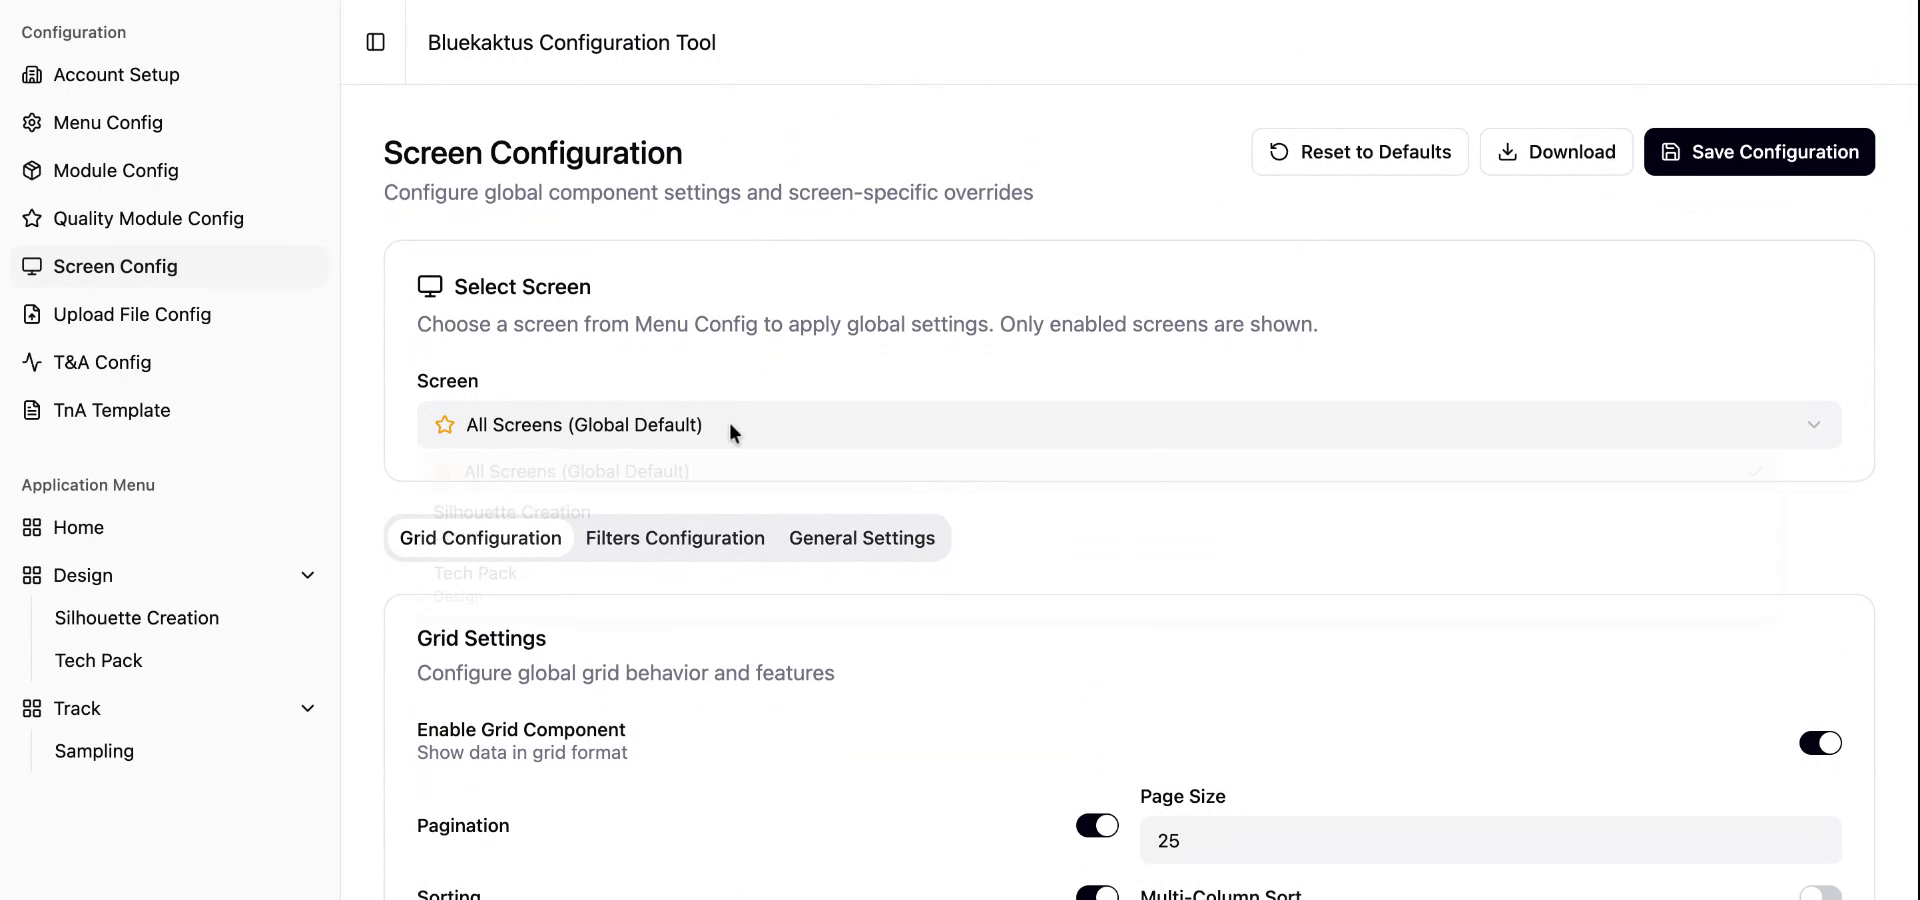Screen dimensions: 1920x900
Task: Select the T&A Config activity icon
Action: [x=33, y=362]
